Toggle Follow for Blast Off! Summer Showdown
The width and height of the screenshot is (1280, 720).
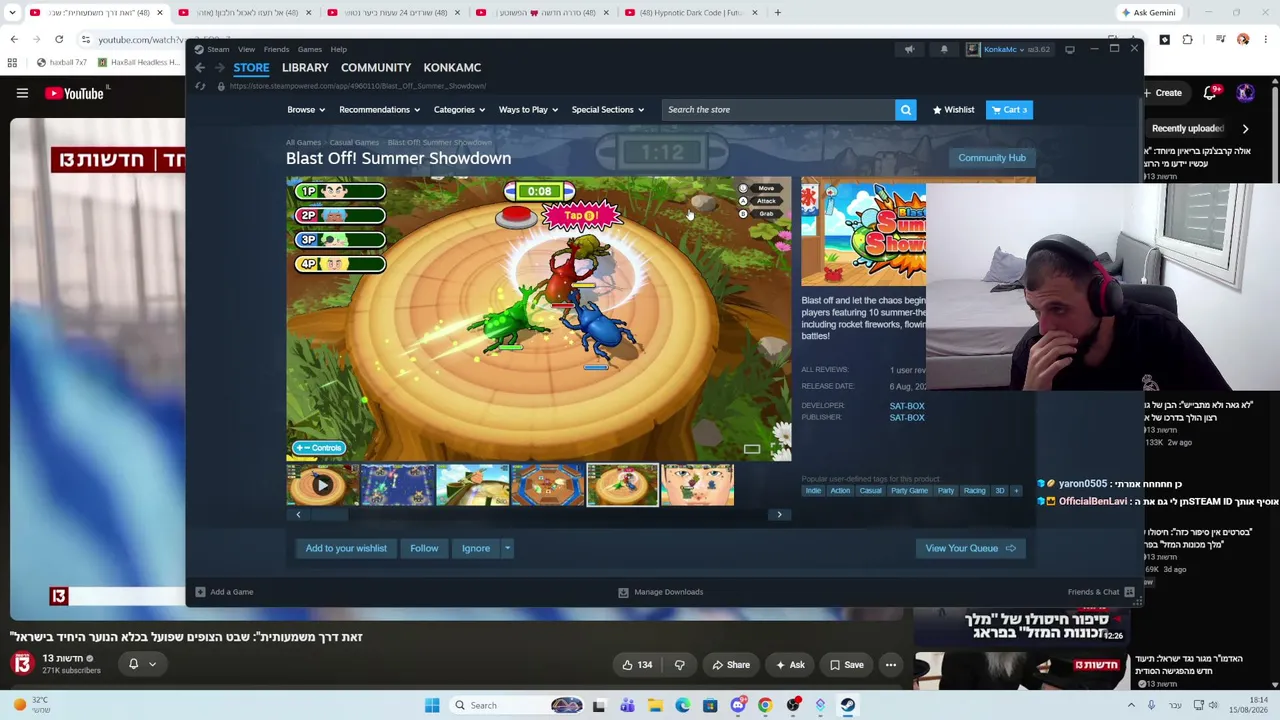[x=424, y=548]
